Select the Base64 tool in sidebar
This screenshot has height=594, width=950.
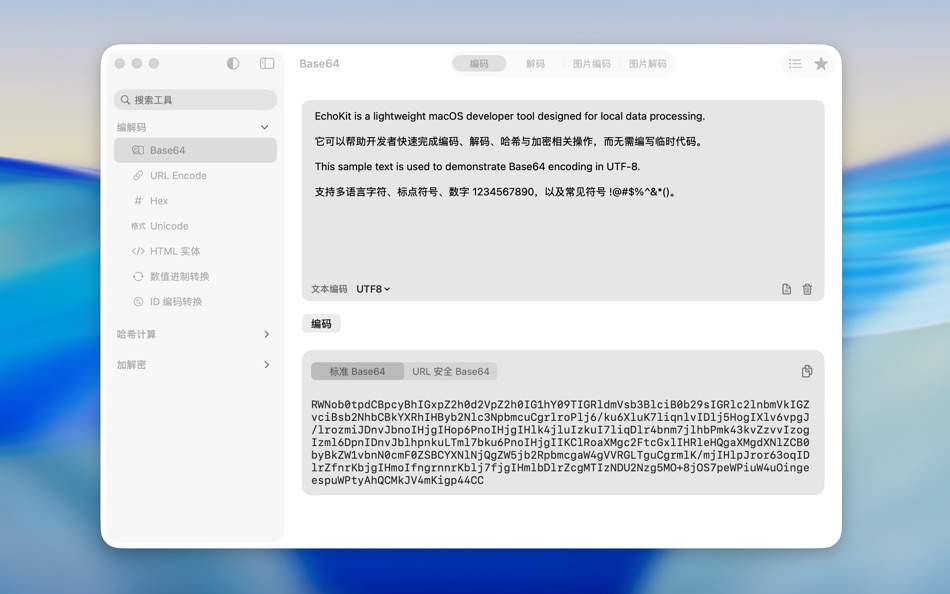(x=195, y=149)
